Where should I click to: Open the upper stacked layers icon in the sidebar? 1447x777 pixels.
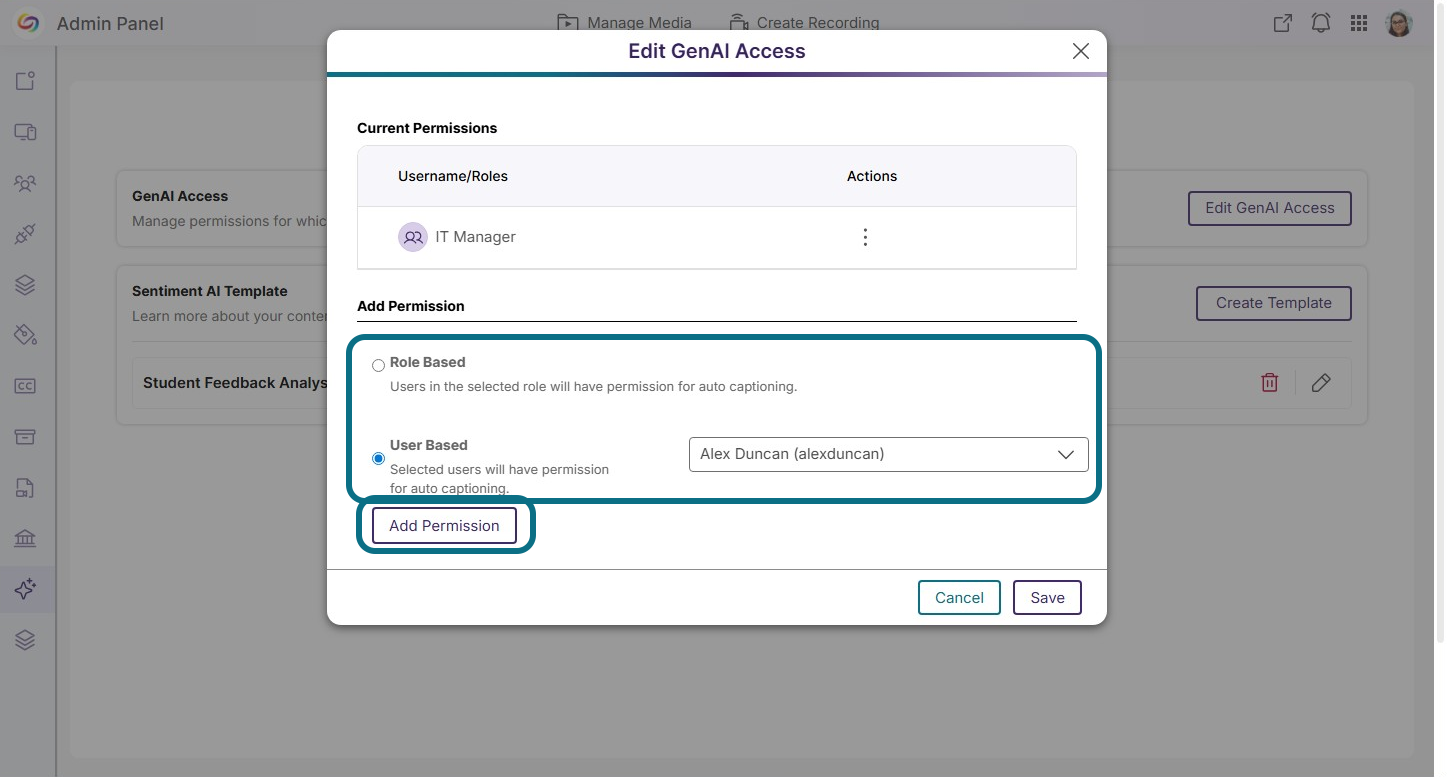[26, 285]
